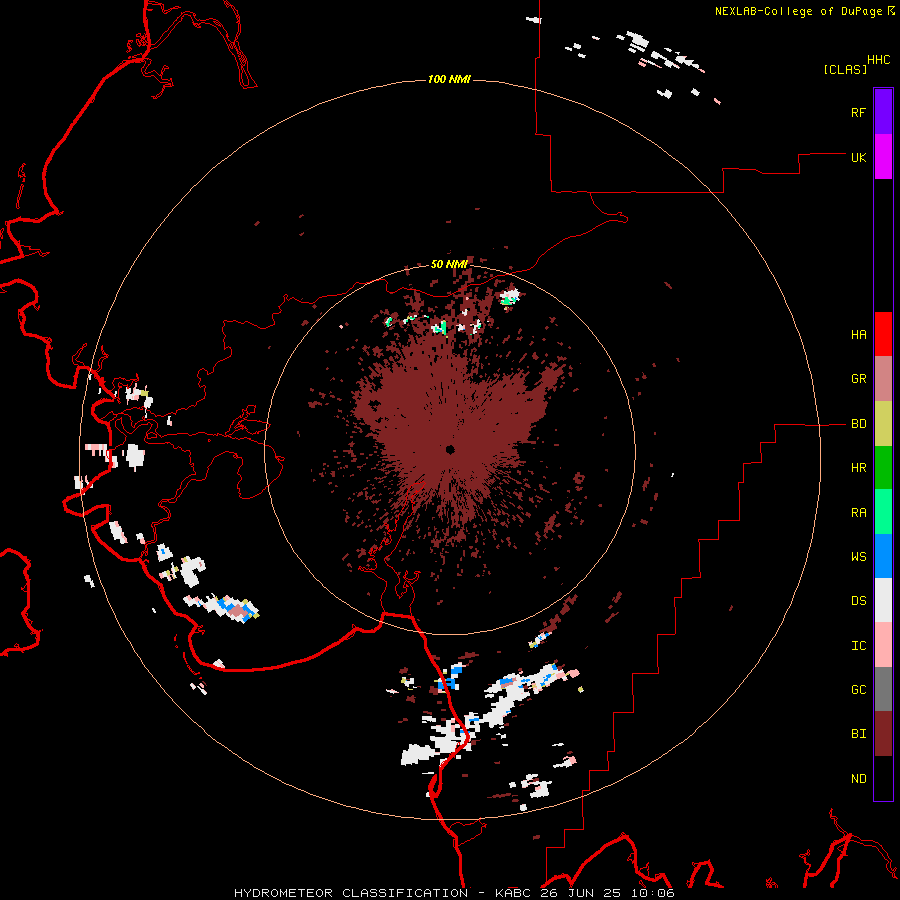Click the DS legend label

click(x=858, y=601)
